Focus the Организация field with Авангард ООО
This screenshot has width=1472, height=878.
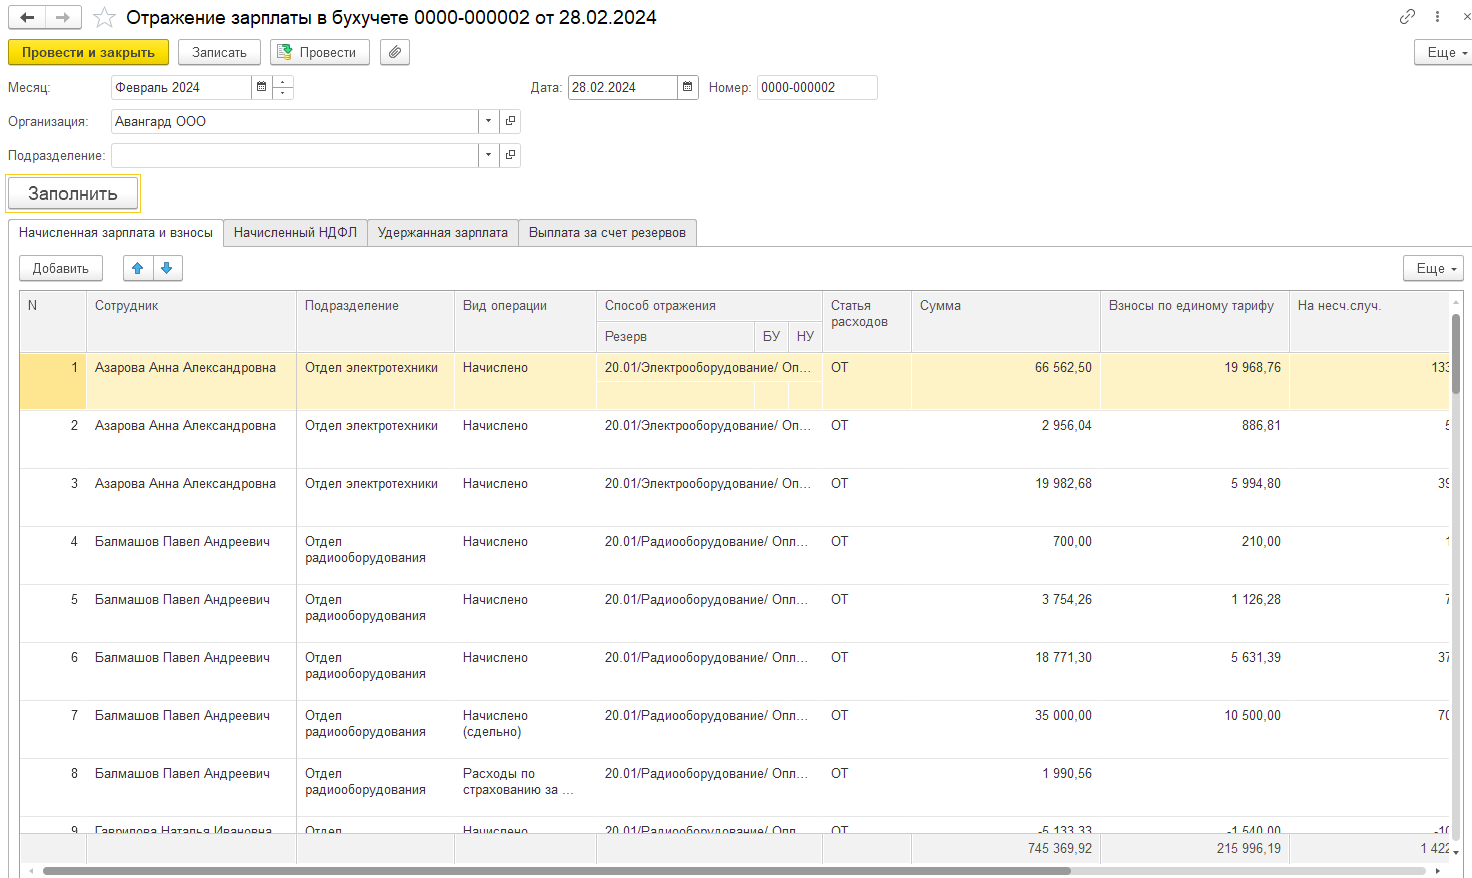click(x=295, y=121)
